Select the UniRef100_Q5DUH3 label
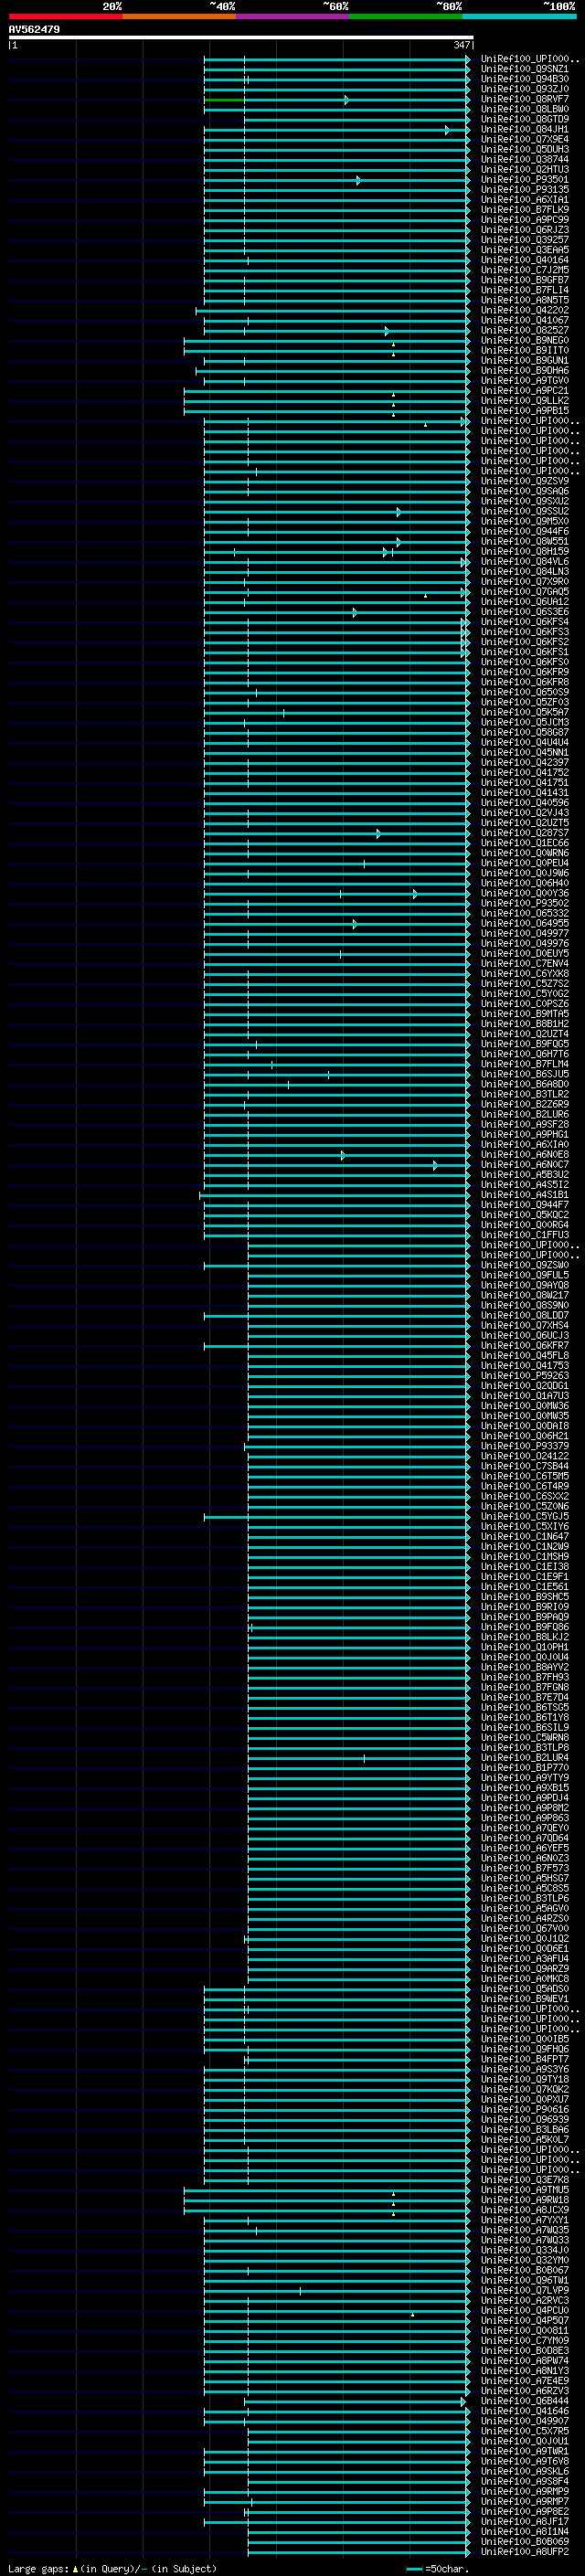Image resolution: width=585 pixels, height=2576 pixels. click(525, 149)
